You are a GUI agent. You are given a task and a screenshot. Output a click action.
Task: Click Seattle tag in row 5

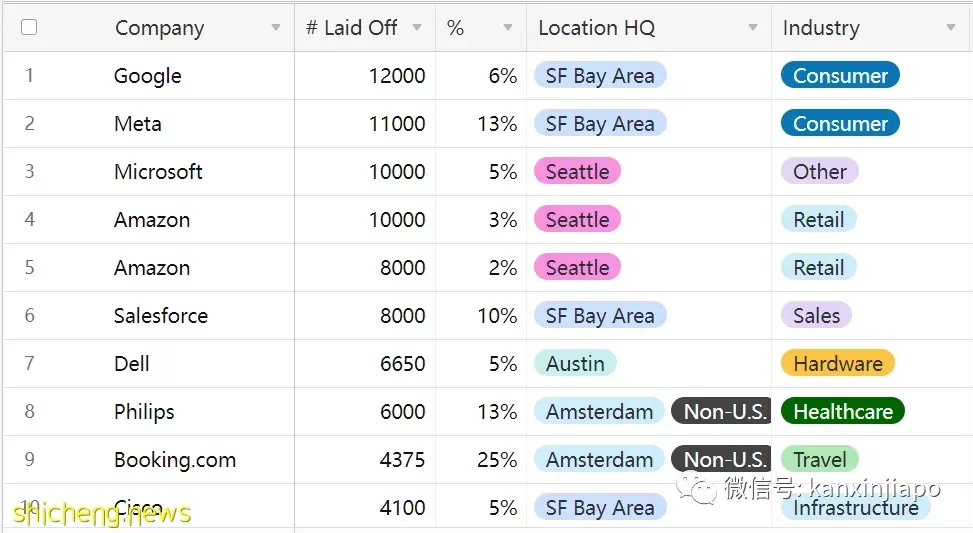click(x=577, y=267)
